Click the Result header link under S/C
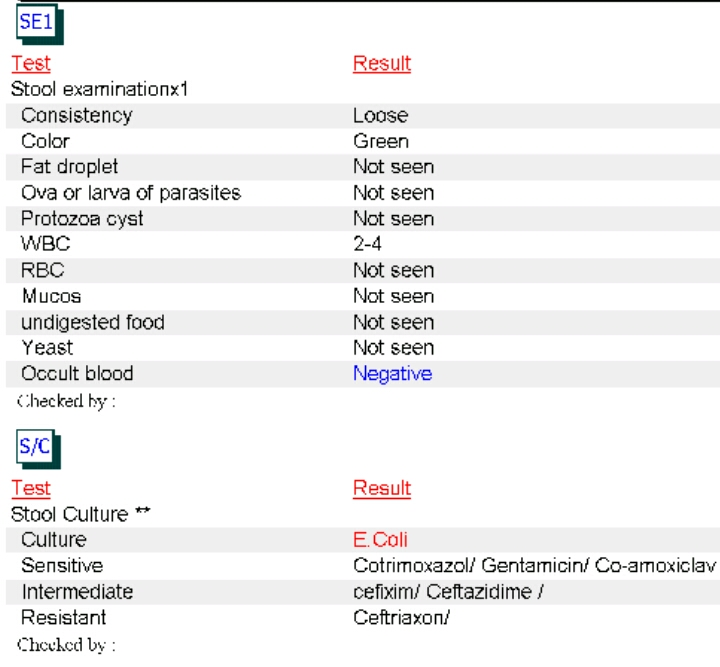 click(382, 488)
